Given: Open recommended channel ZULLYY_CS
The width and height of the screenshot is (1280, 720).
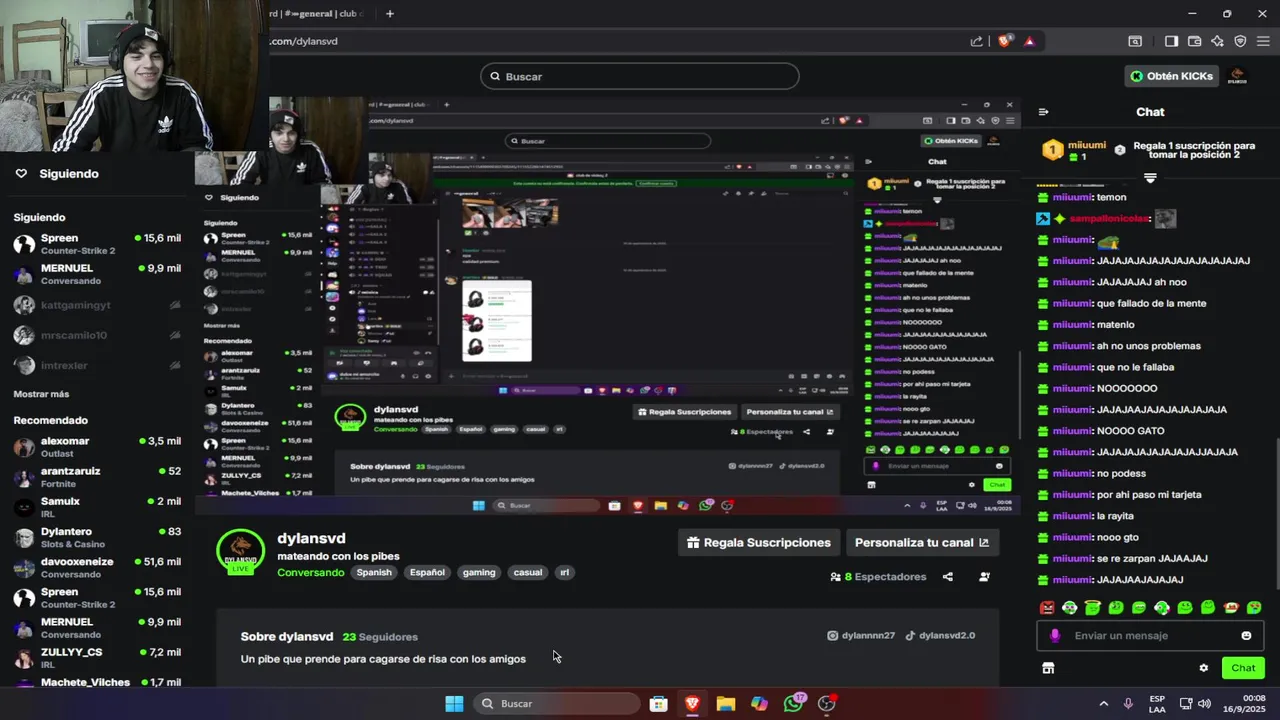Looking at the screenshot, I should click(97, 658).
